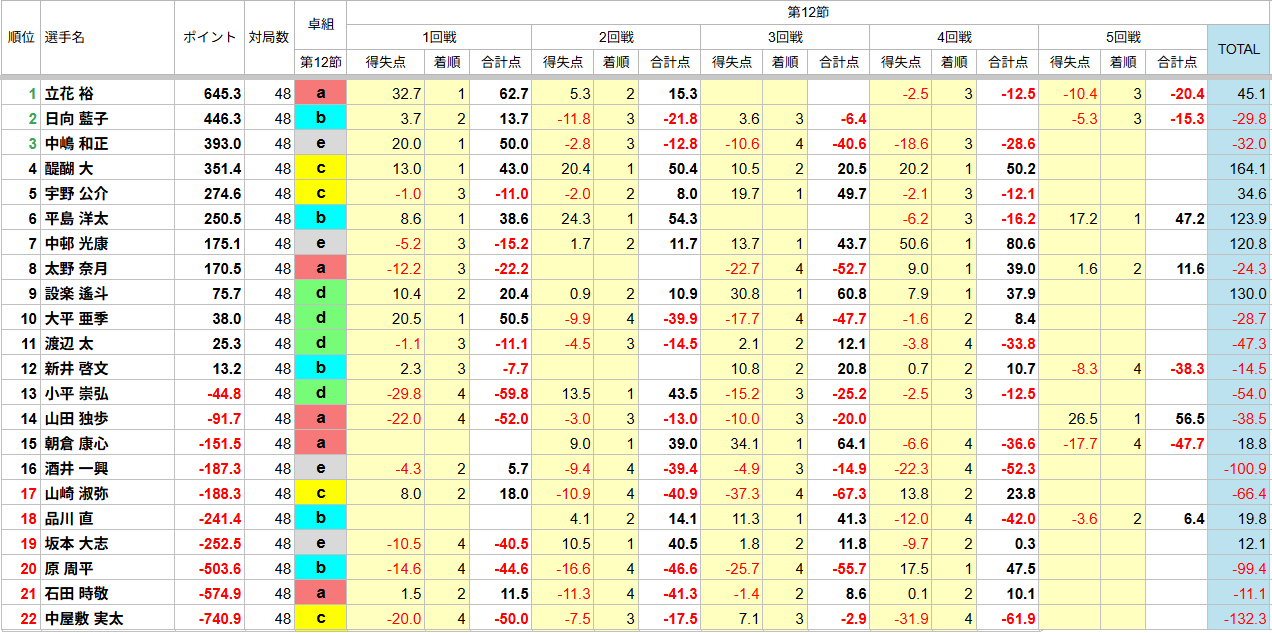Click player name 石田 時敬
The image size is (1272, 633).
[x=76, y=594]
